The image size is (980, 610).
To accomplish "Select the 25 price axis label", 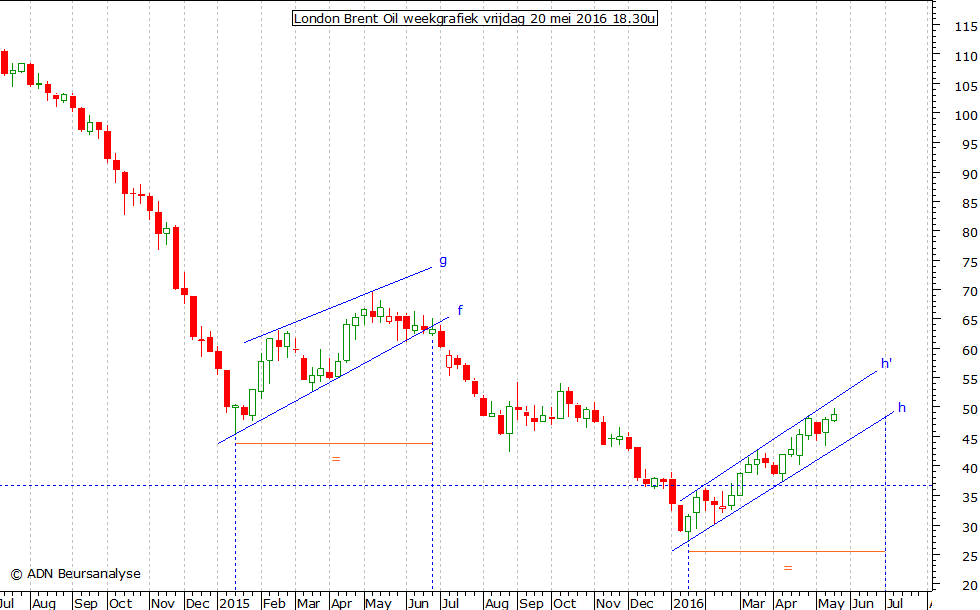I will coord(969,556).
